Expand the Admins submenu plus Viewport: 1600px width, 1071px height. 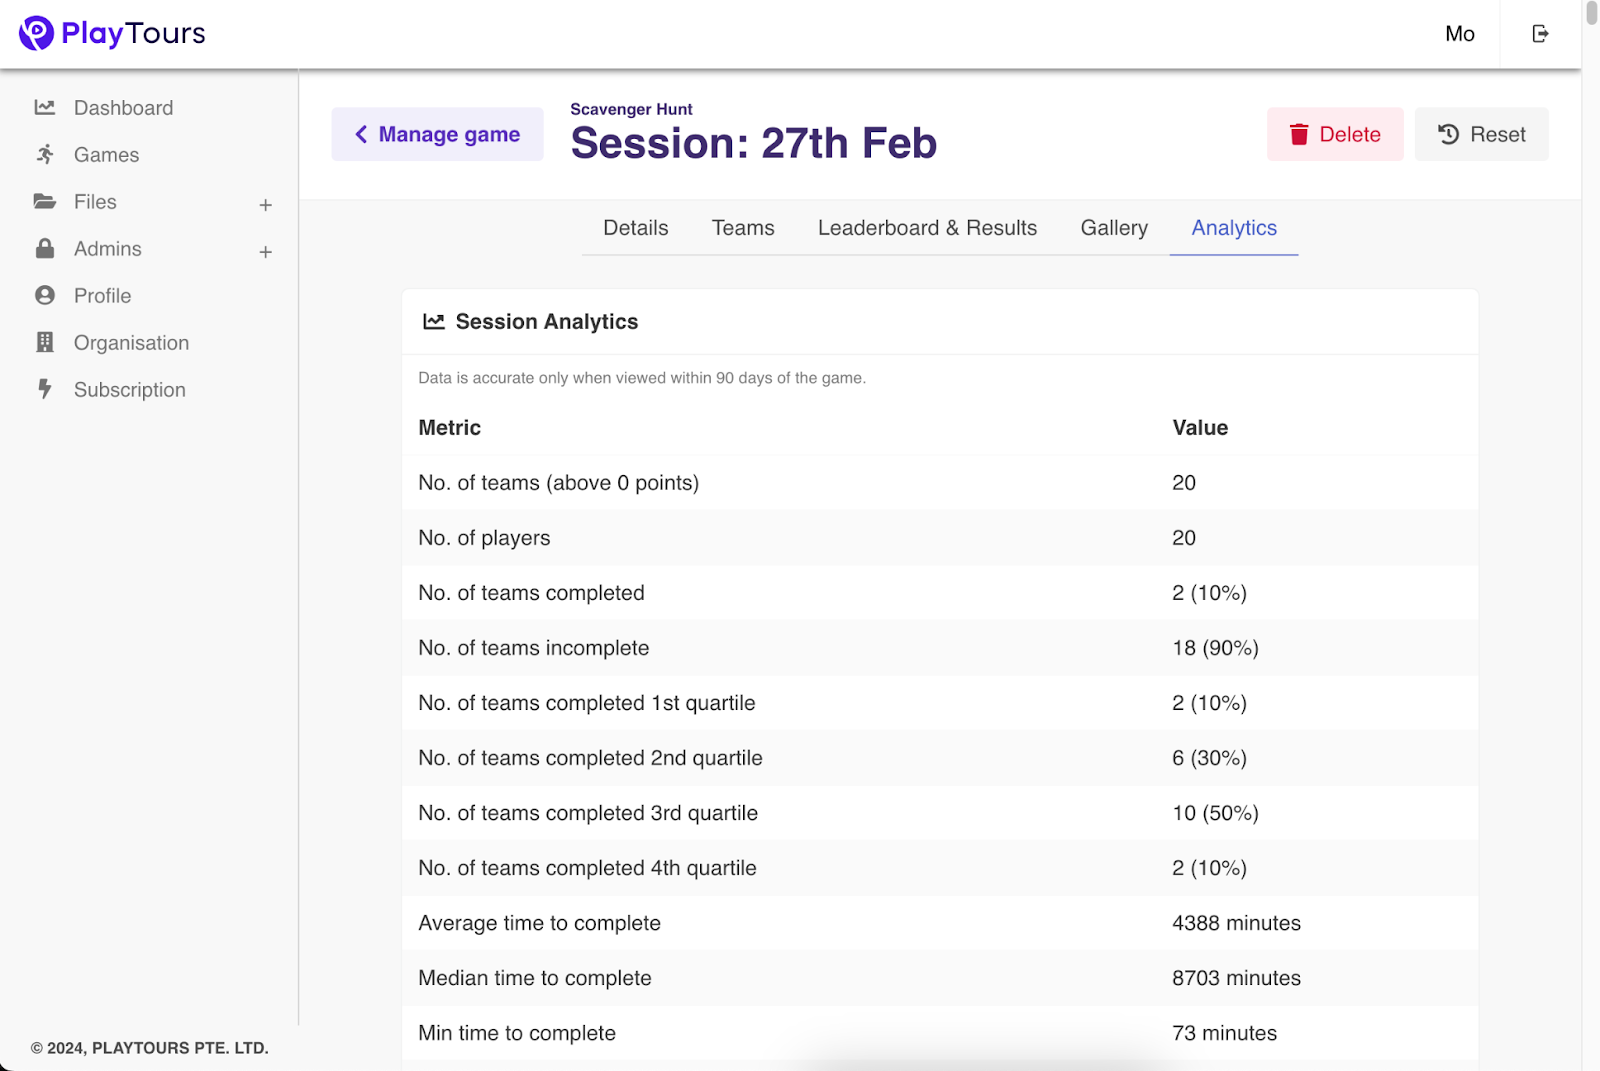pos(266,252)
